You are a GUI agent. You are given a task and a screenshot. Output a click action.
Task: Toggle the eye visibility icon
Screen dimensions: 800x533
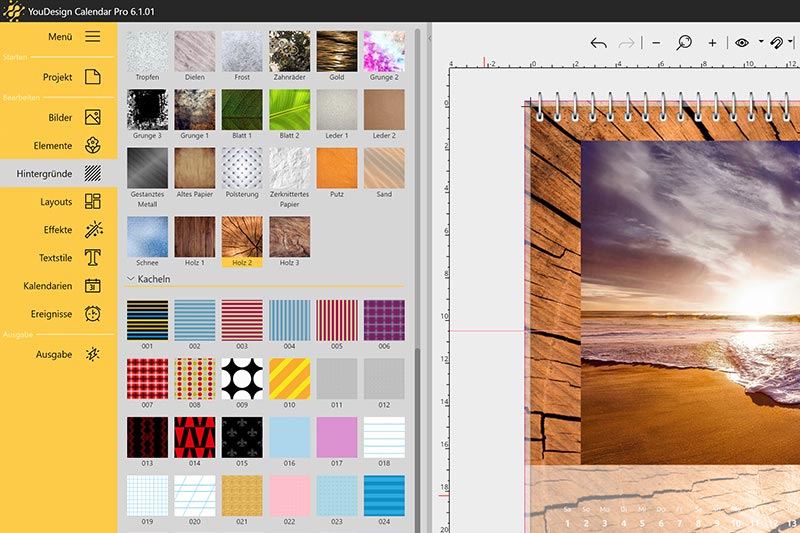click(742, 43)
